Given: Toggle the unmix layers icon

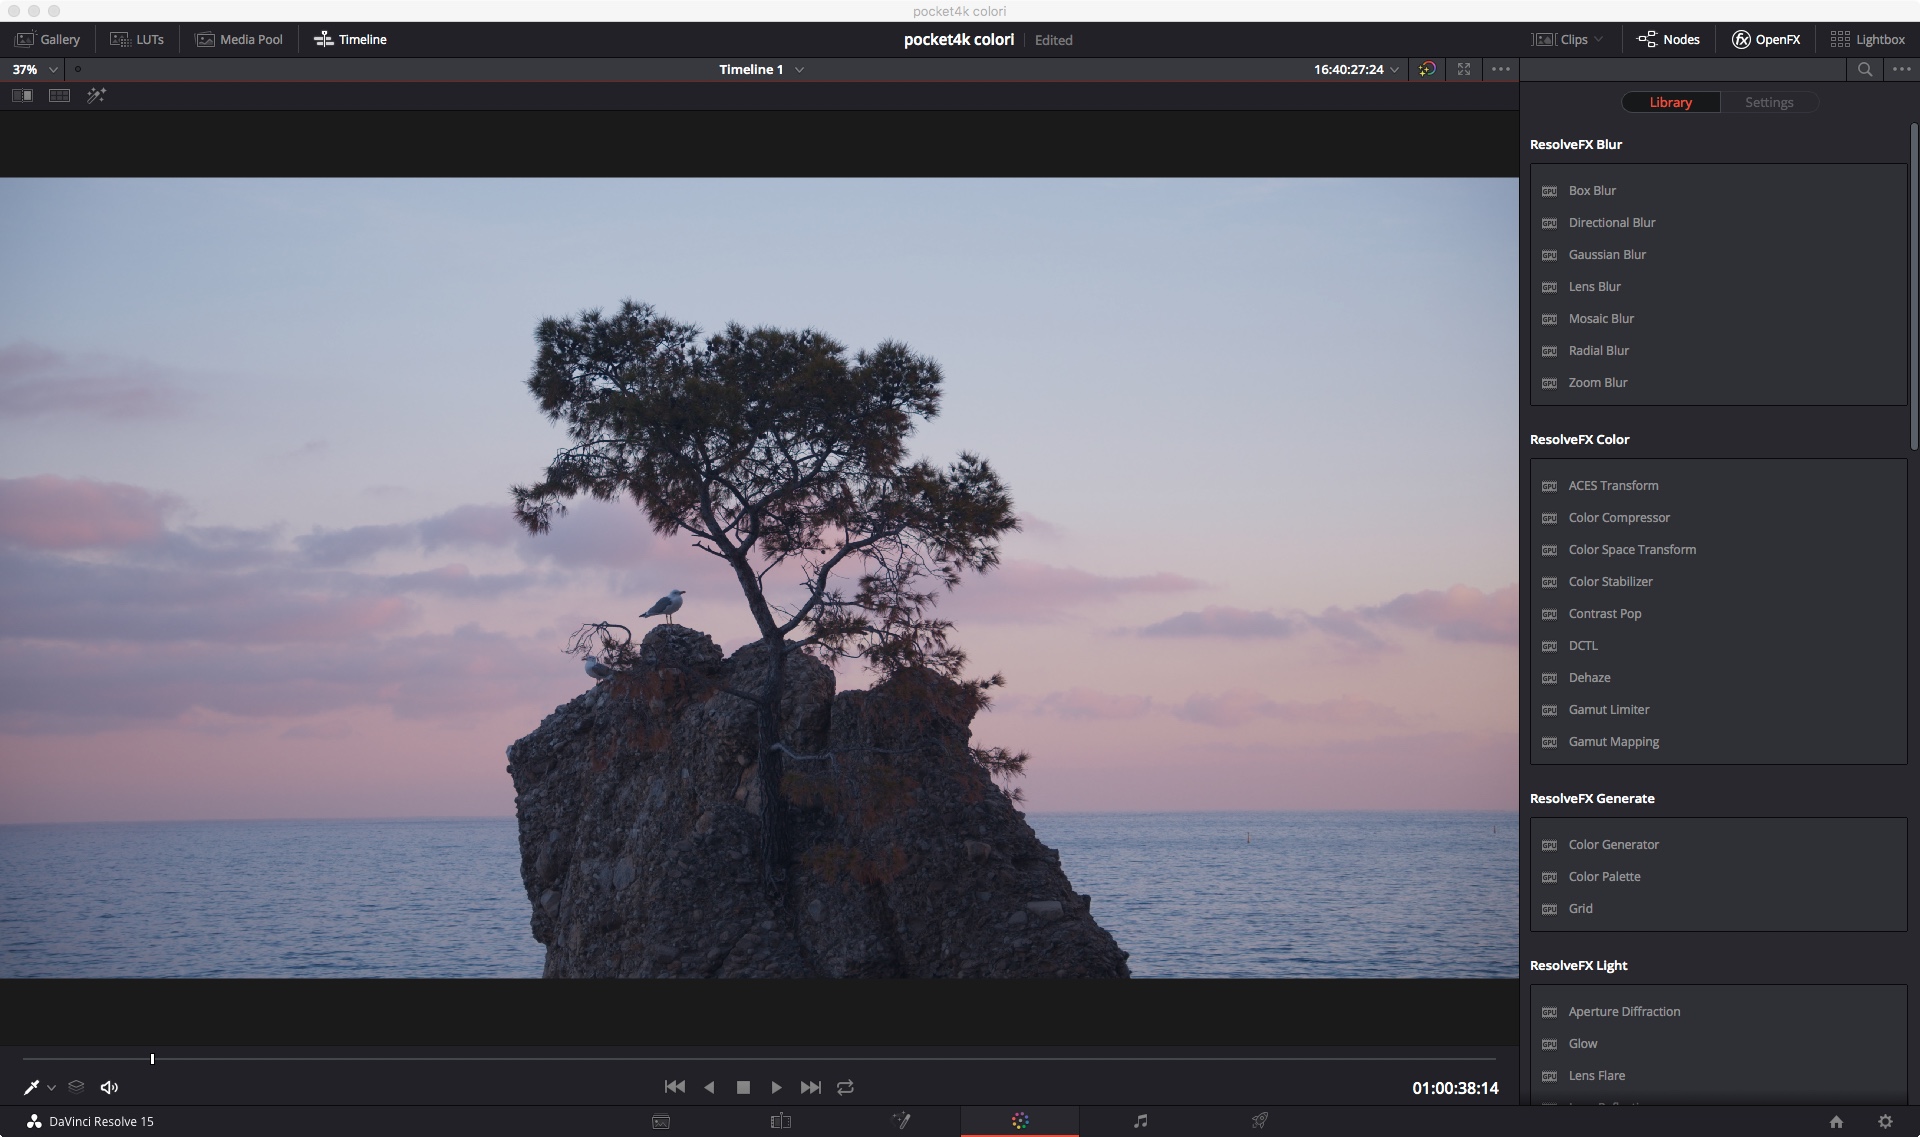Looking at the screenshot, I should 77,1087.
